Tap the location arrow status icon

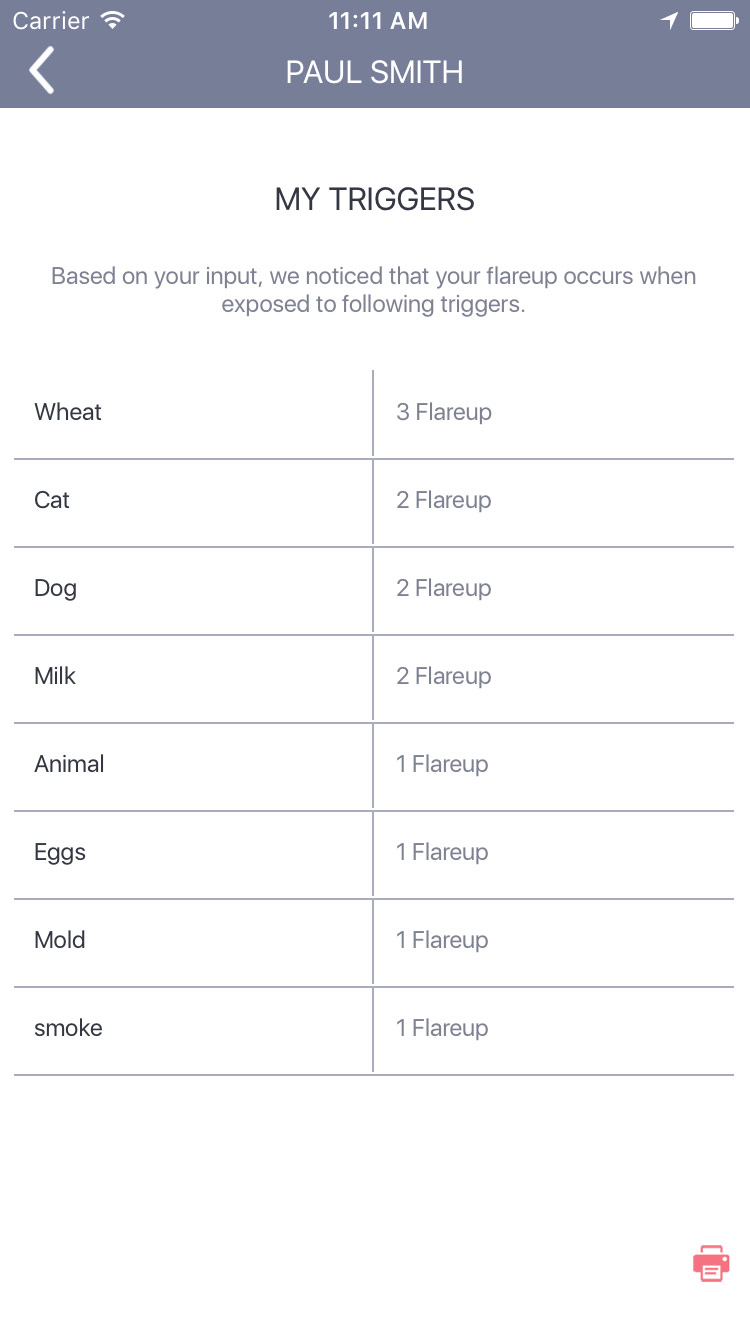(x=669, y=20)
